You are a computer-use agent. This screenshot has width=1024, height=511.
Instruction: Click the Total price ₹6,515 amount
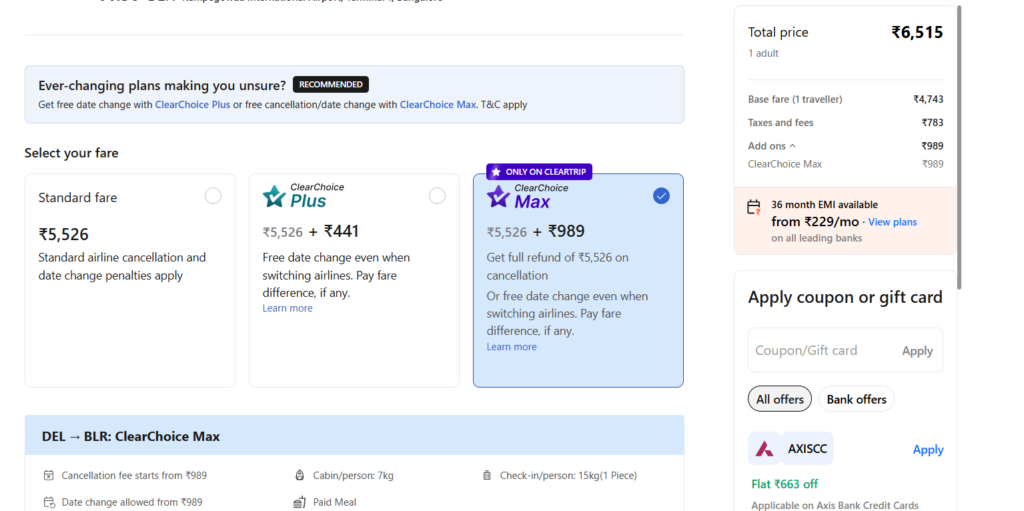(917, 32)
